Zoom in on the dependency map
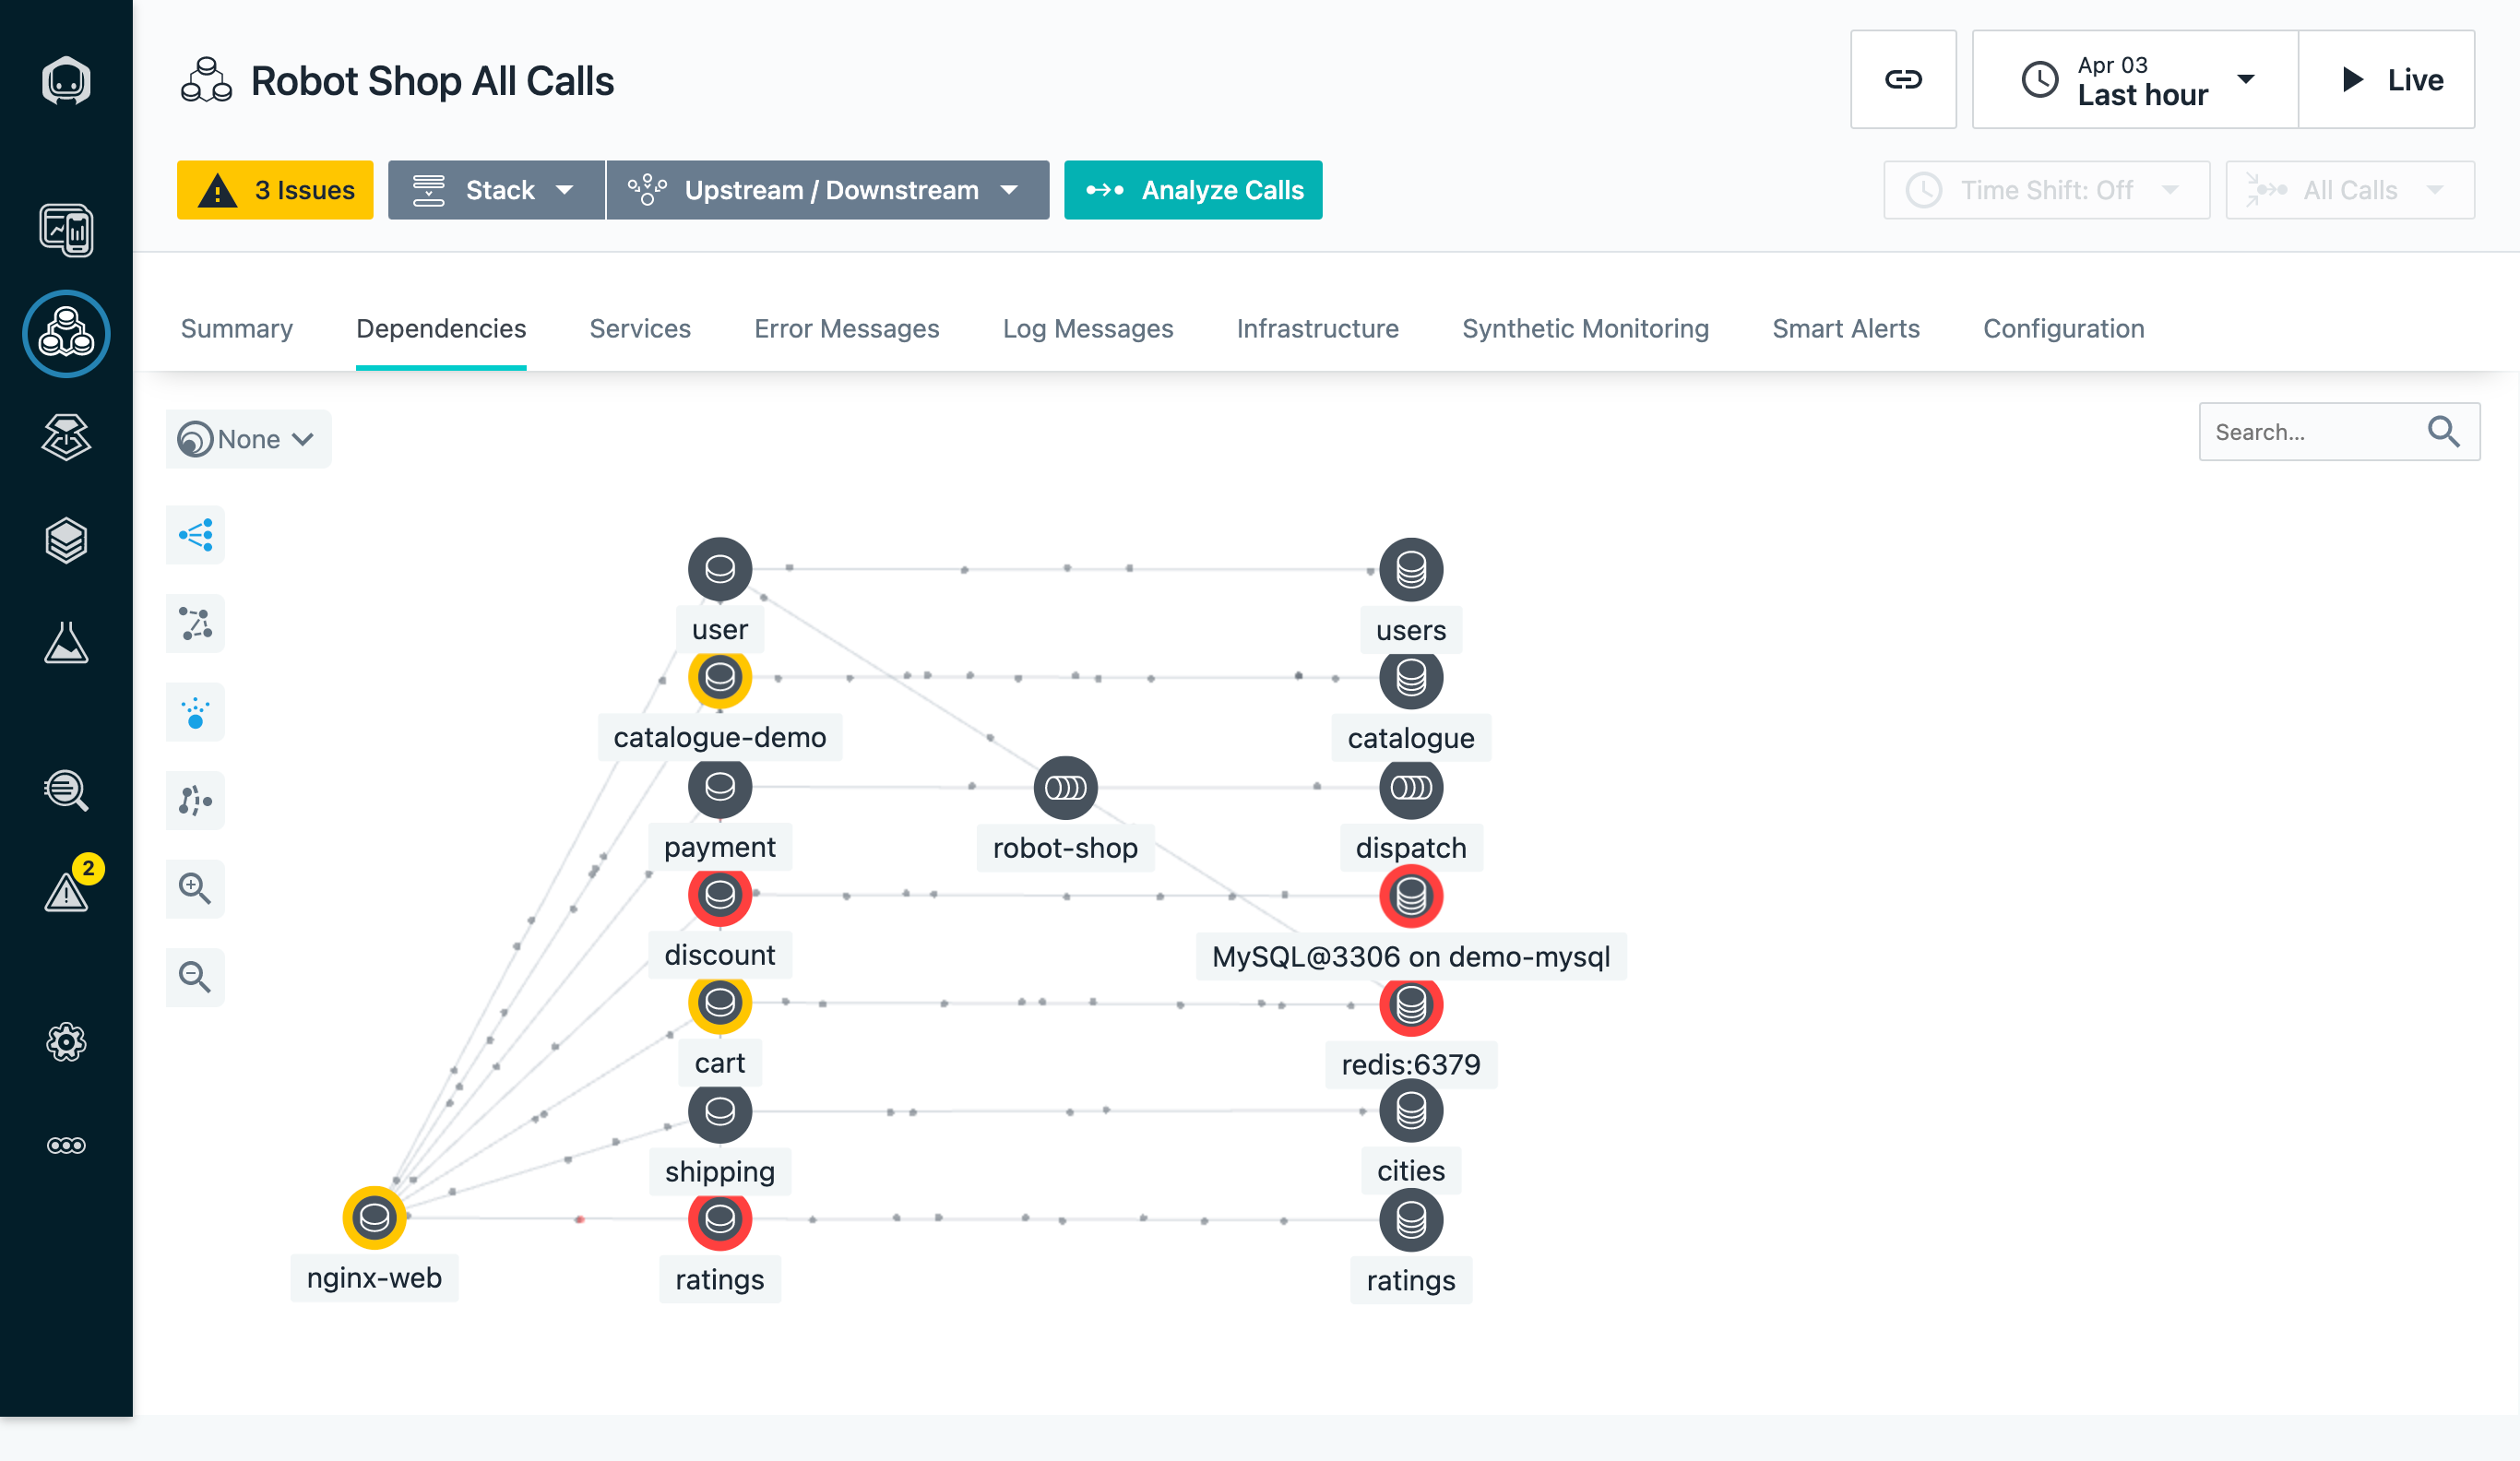Screen dimensions: 2520x1461 pos(195,889)
